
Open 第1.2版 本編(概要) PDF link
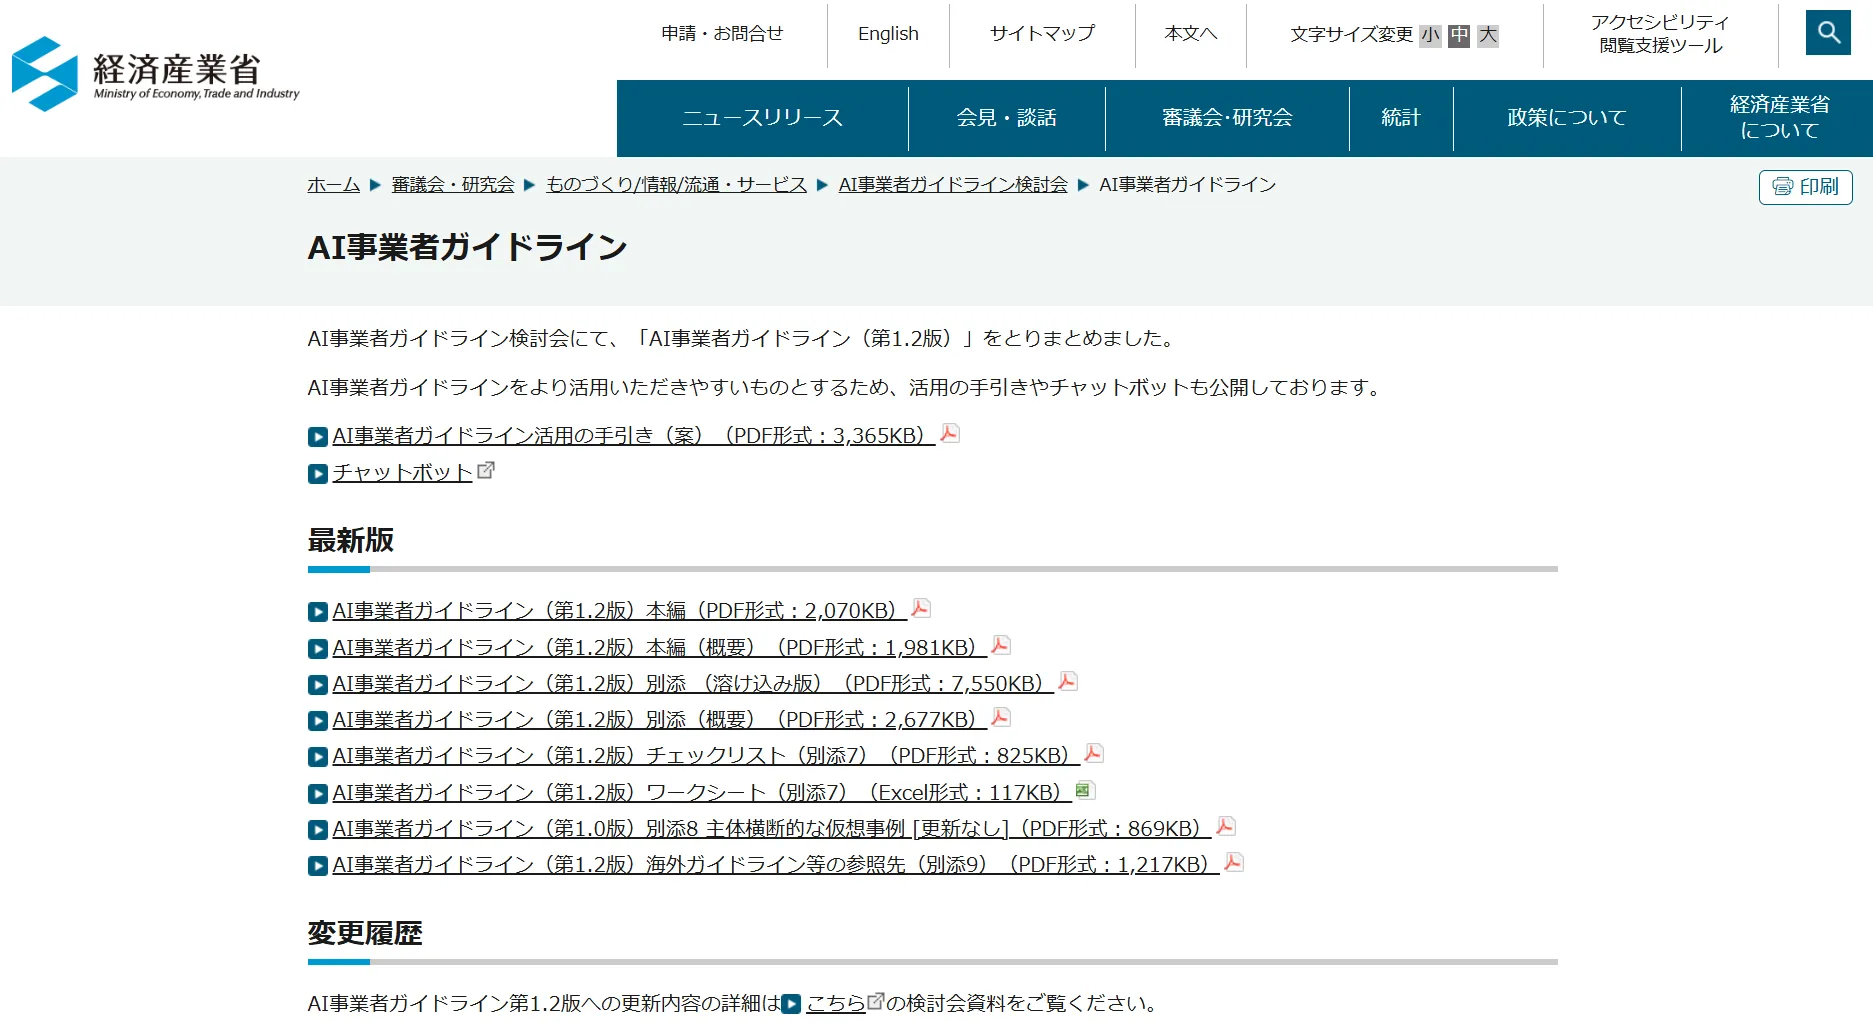659,648
